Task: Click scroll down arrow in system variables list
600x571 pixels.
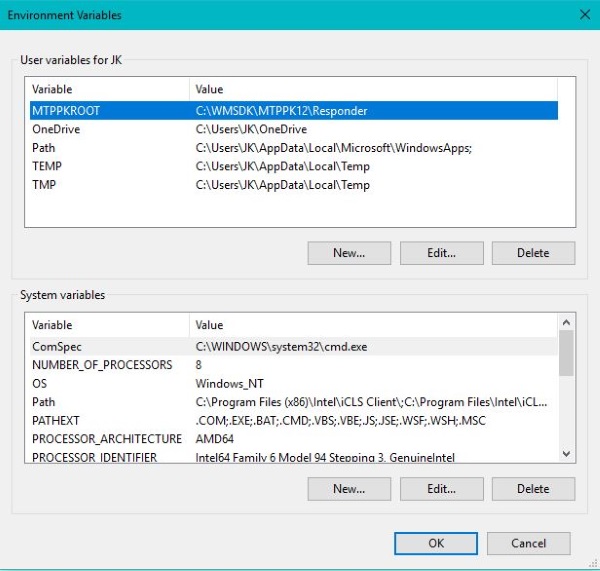Action: (566, 454)
